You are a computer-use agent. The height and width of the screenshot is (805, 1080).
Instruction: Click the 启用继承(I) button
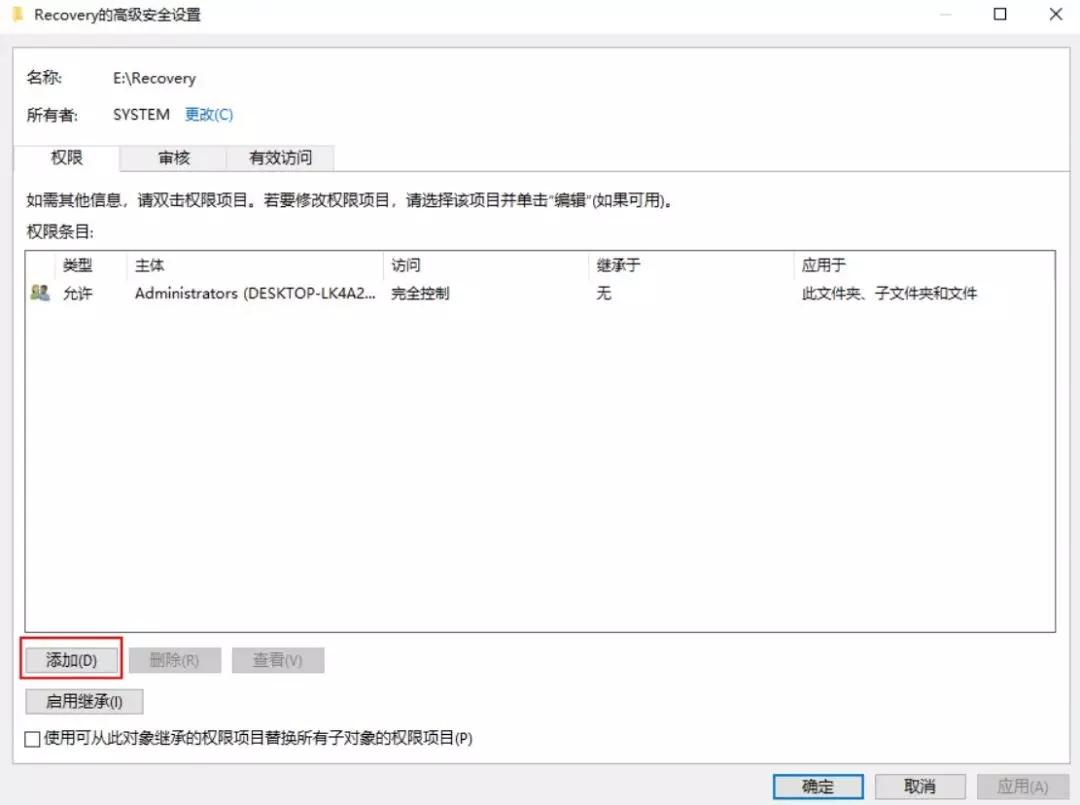(84, 702)
